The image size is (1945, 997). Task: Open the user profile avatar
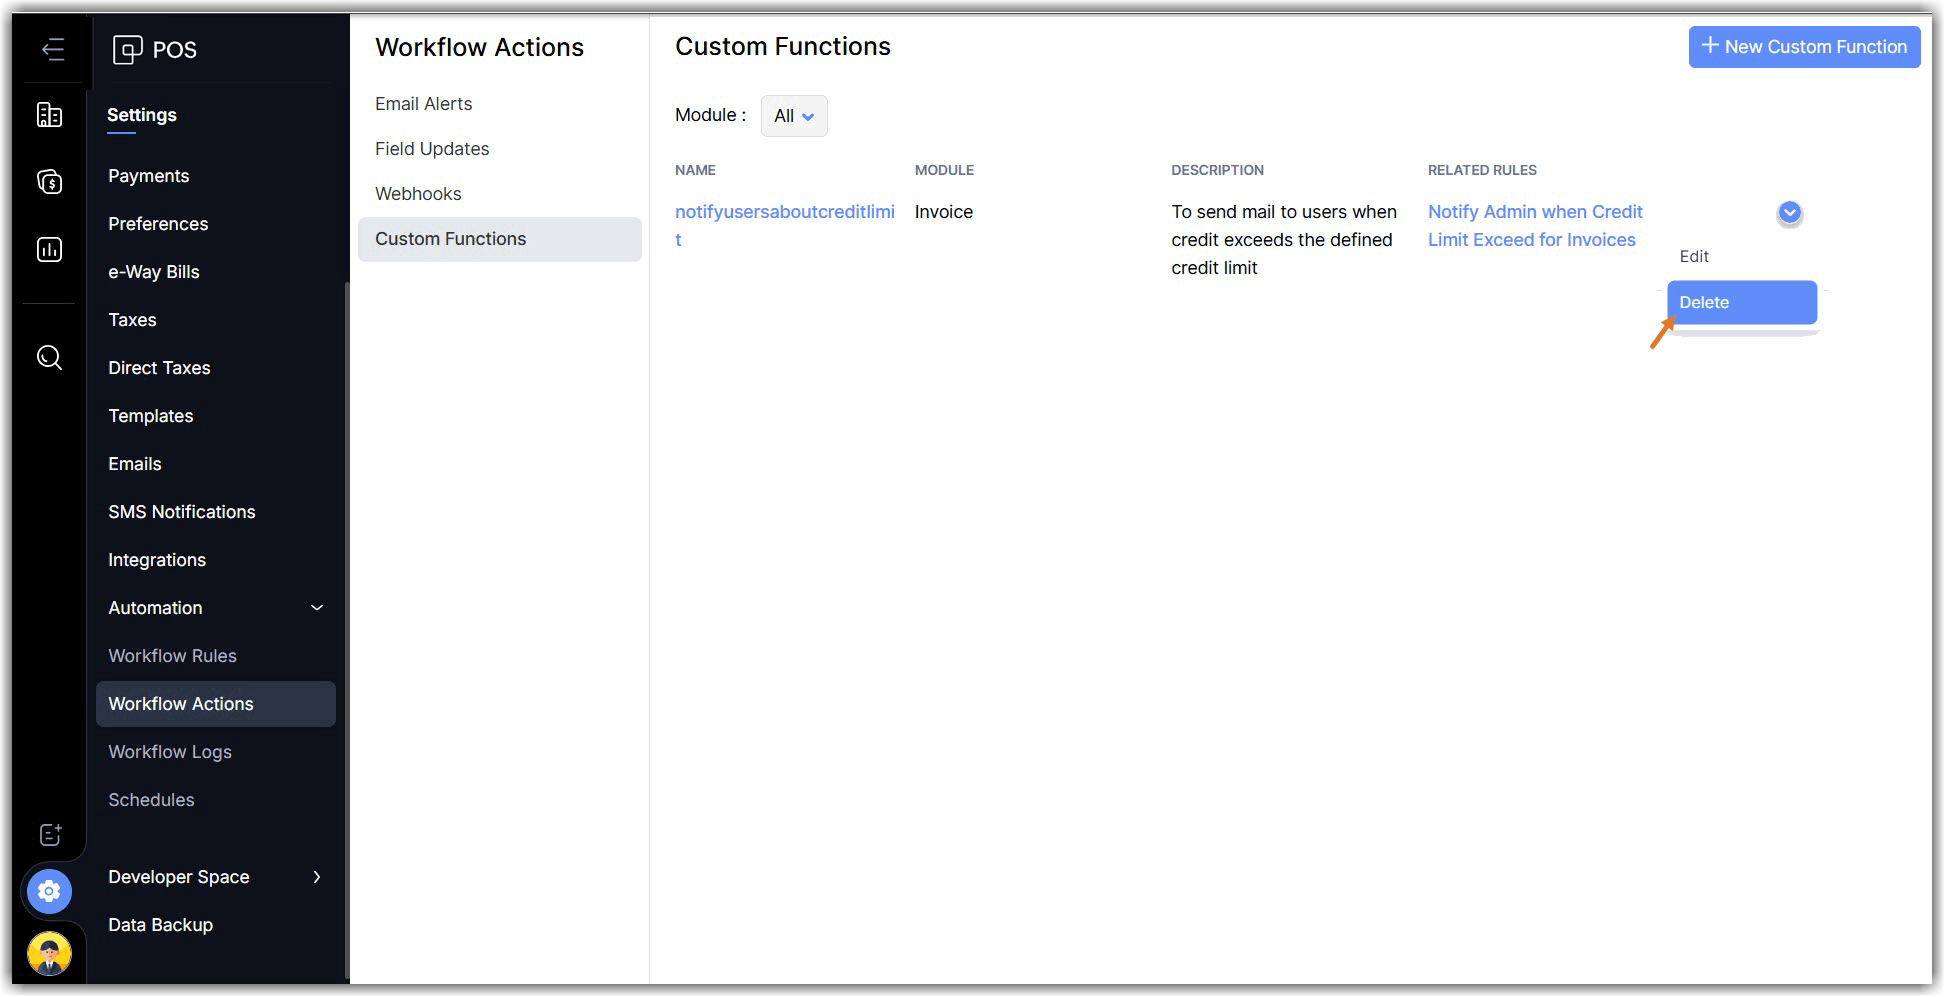click(x=49, y=953)
